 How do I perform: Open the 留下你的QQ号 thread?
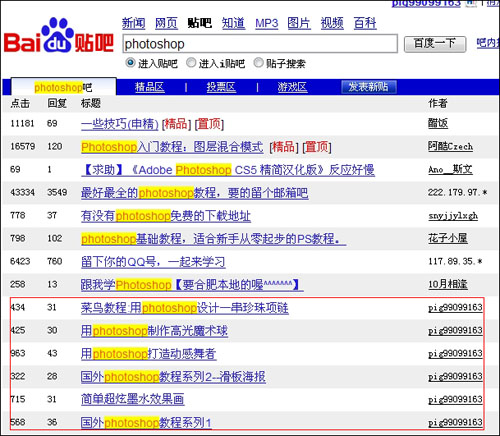[153, 262]
